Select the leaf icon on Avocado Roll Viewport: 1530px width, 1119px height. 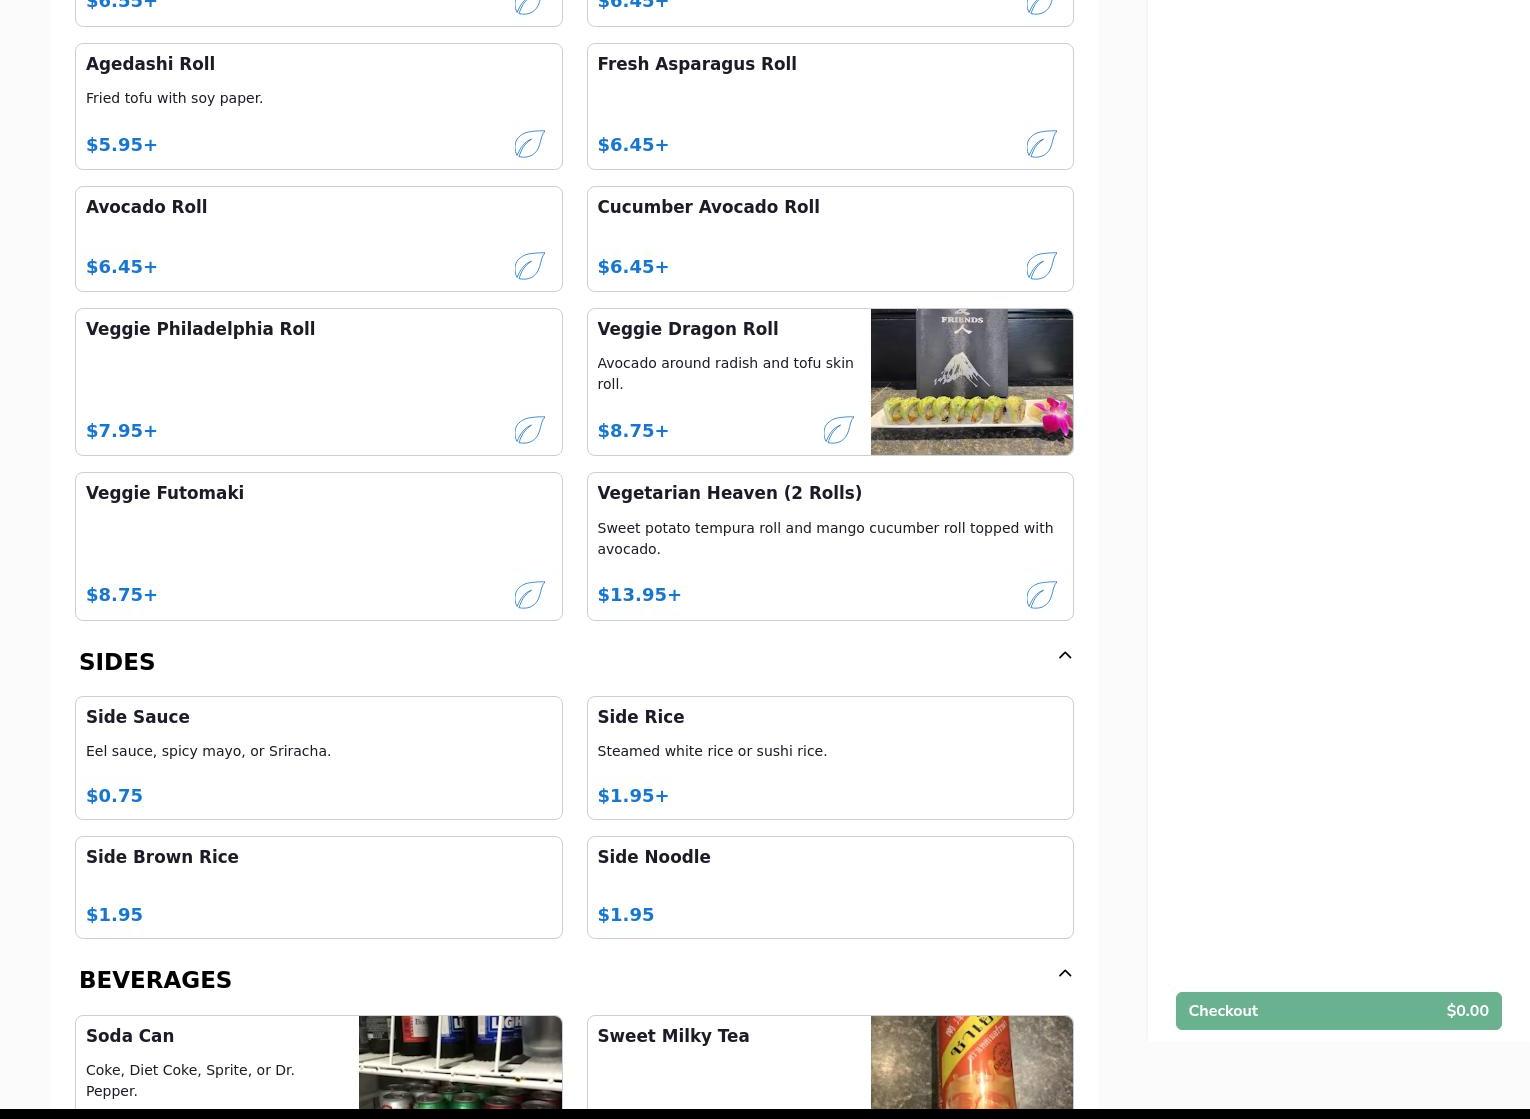[530, 266]
